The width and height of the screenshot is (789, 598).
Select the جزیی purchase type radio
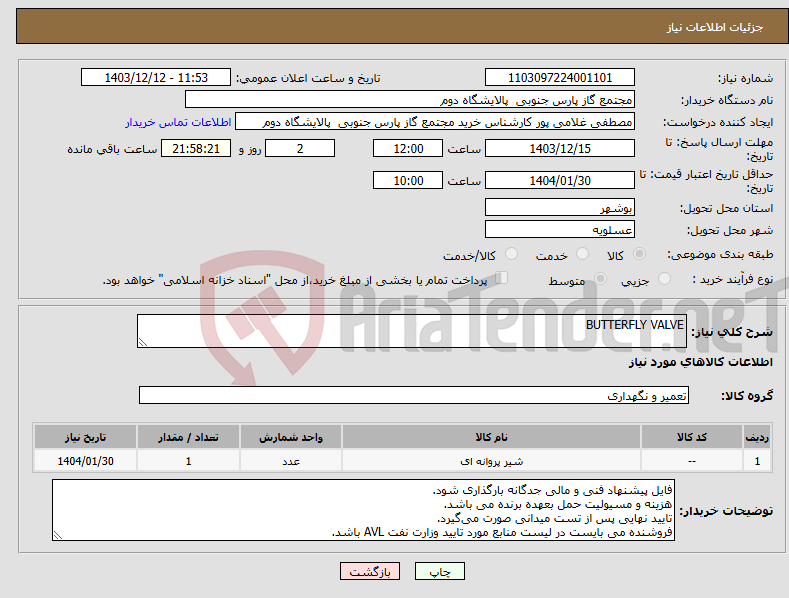coord(664,278)
